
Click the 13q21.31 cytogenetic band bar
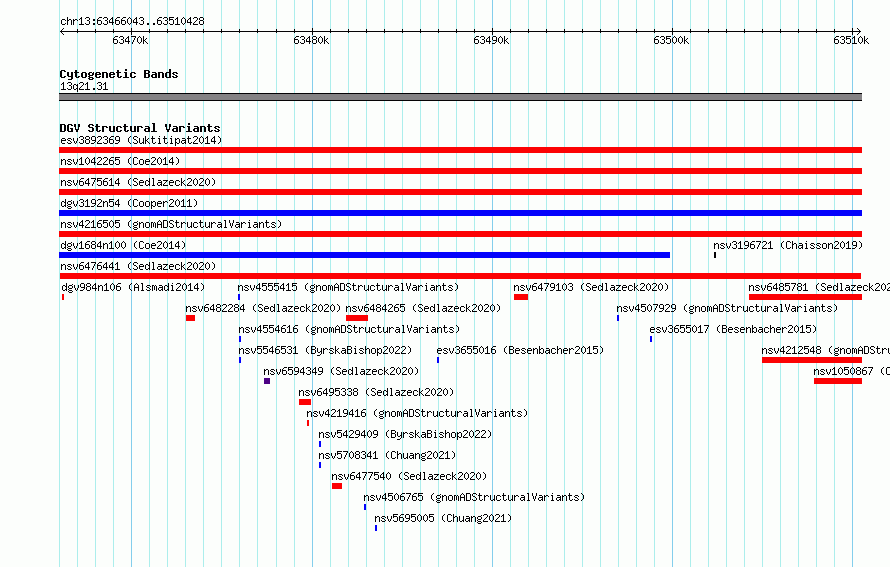[x=460, y=97]
